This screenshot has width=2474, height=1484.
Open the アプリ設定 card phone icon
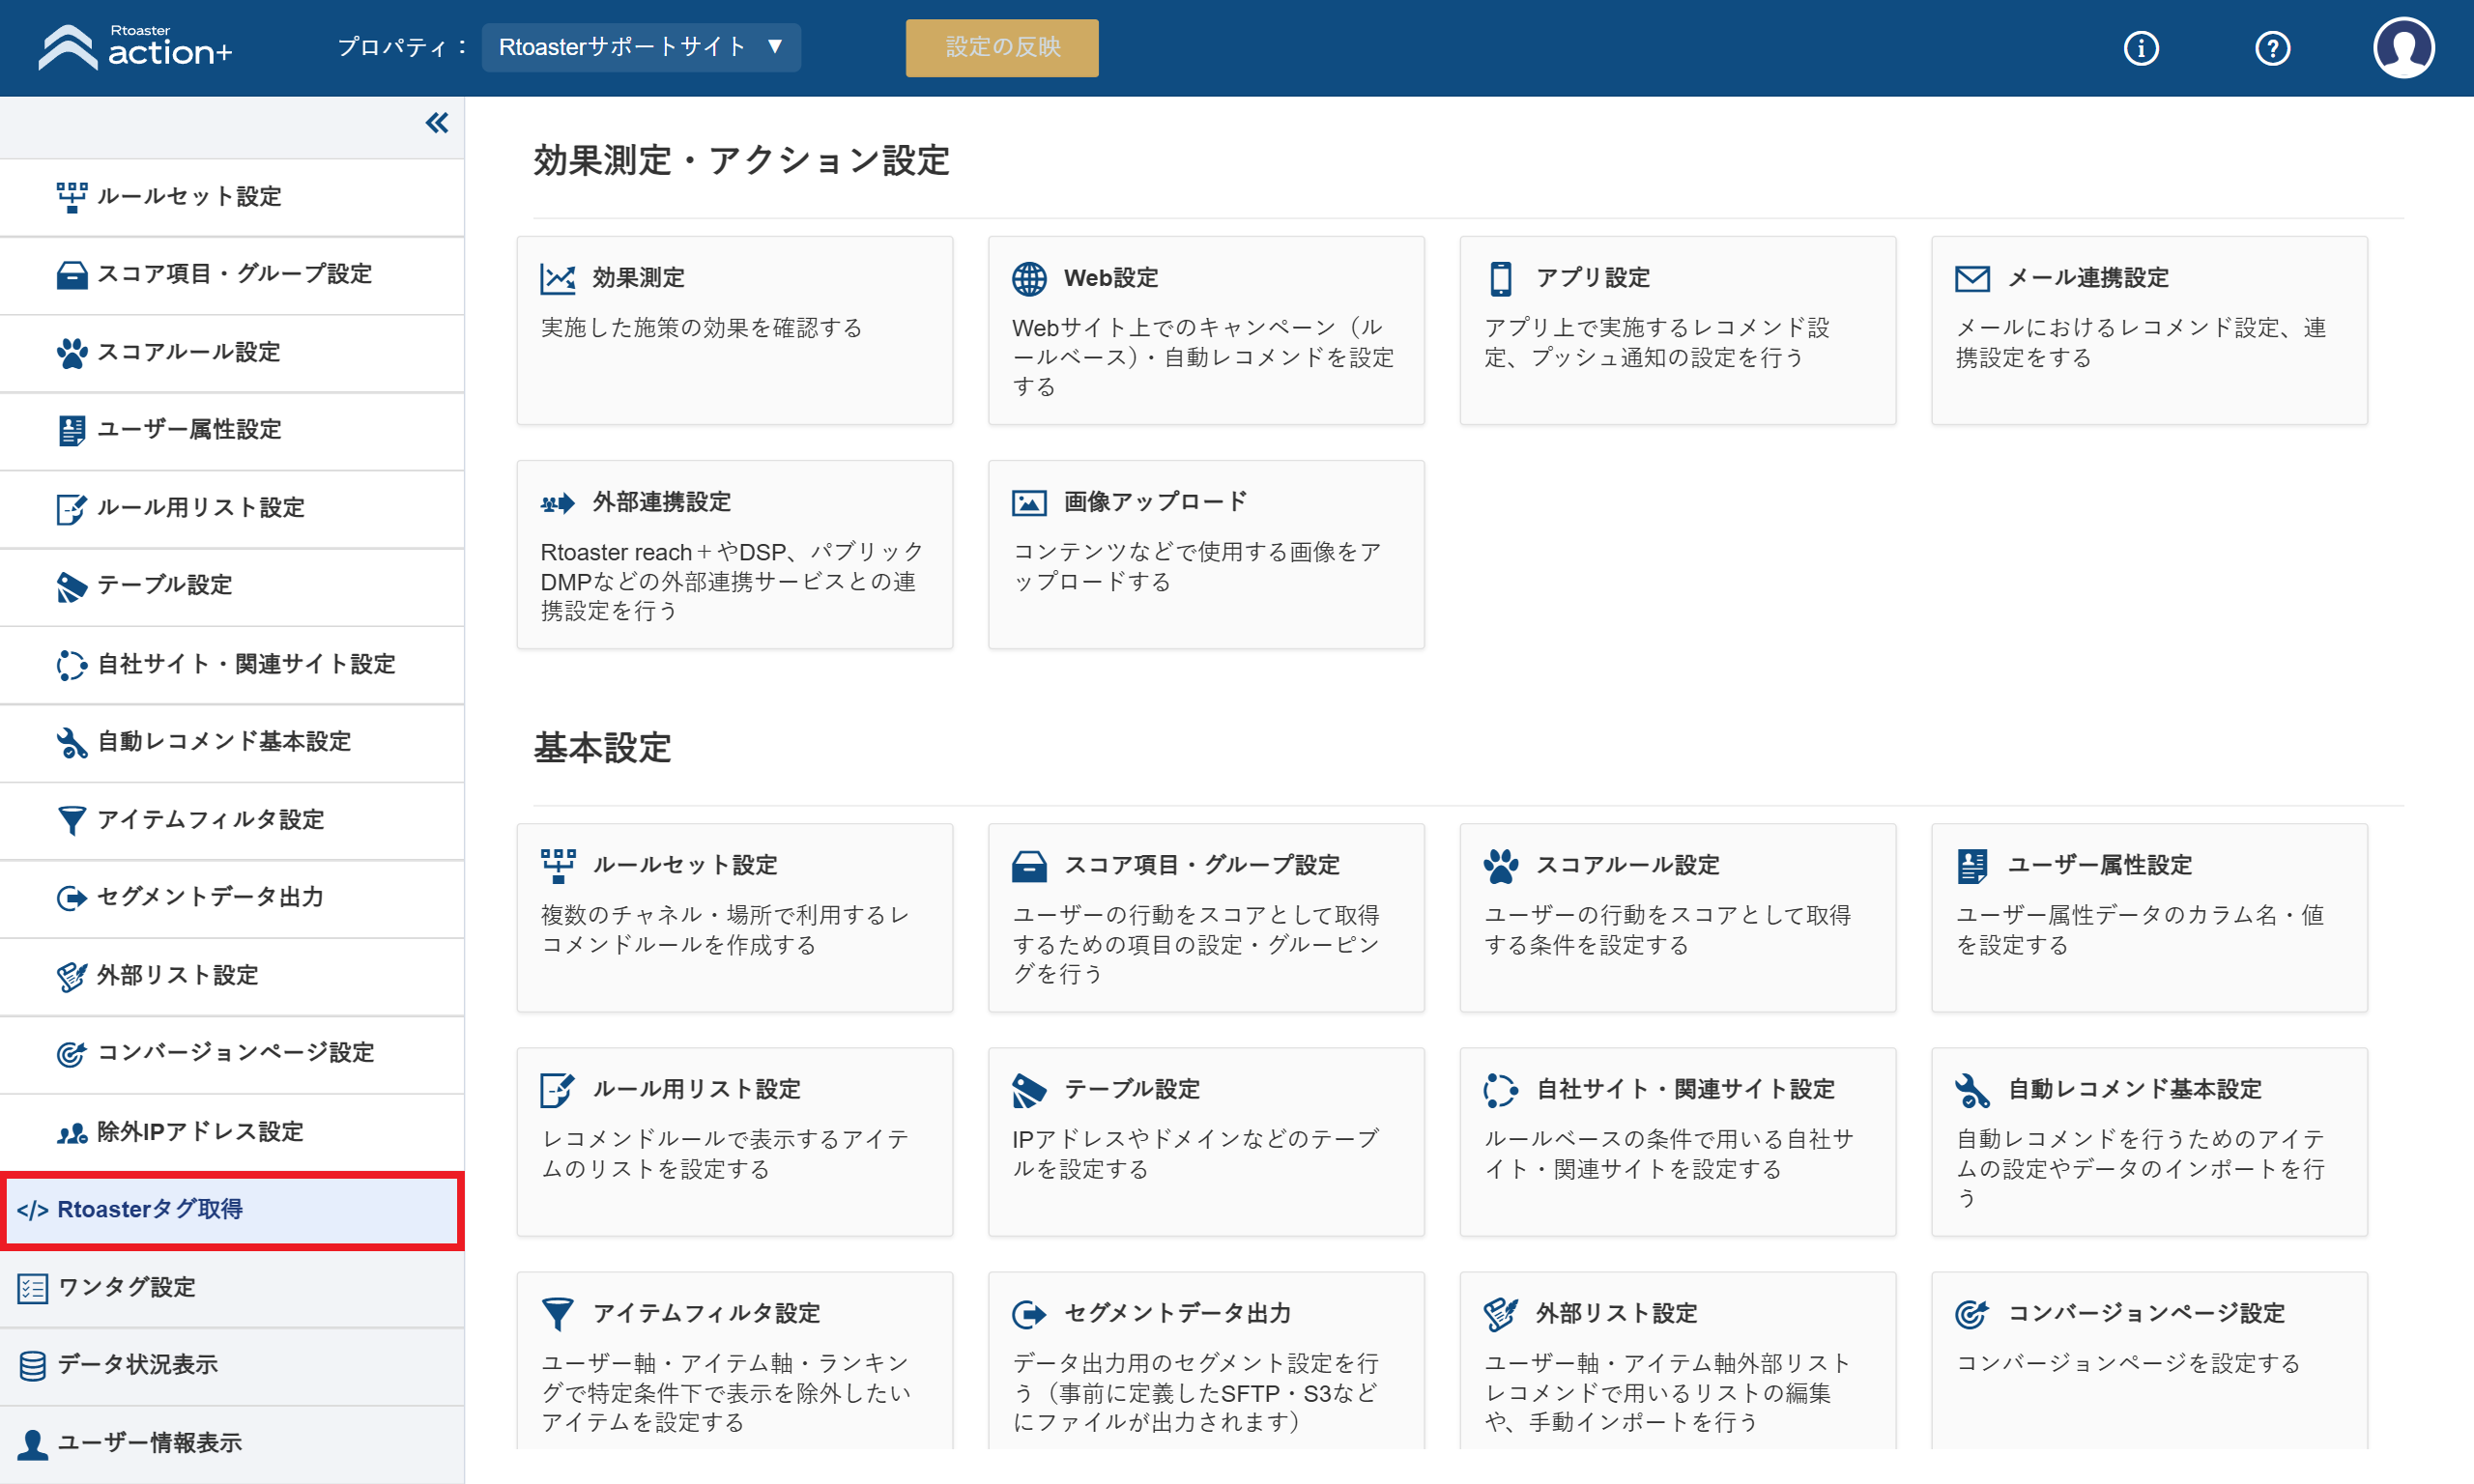click(x=1501, y=278)
